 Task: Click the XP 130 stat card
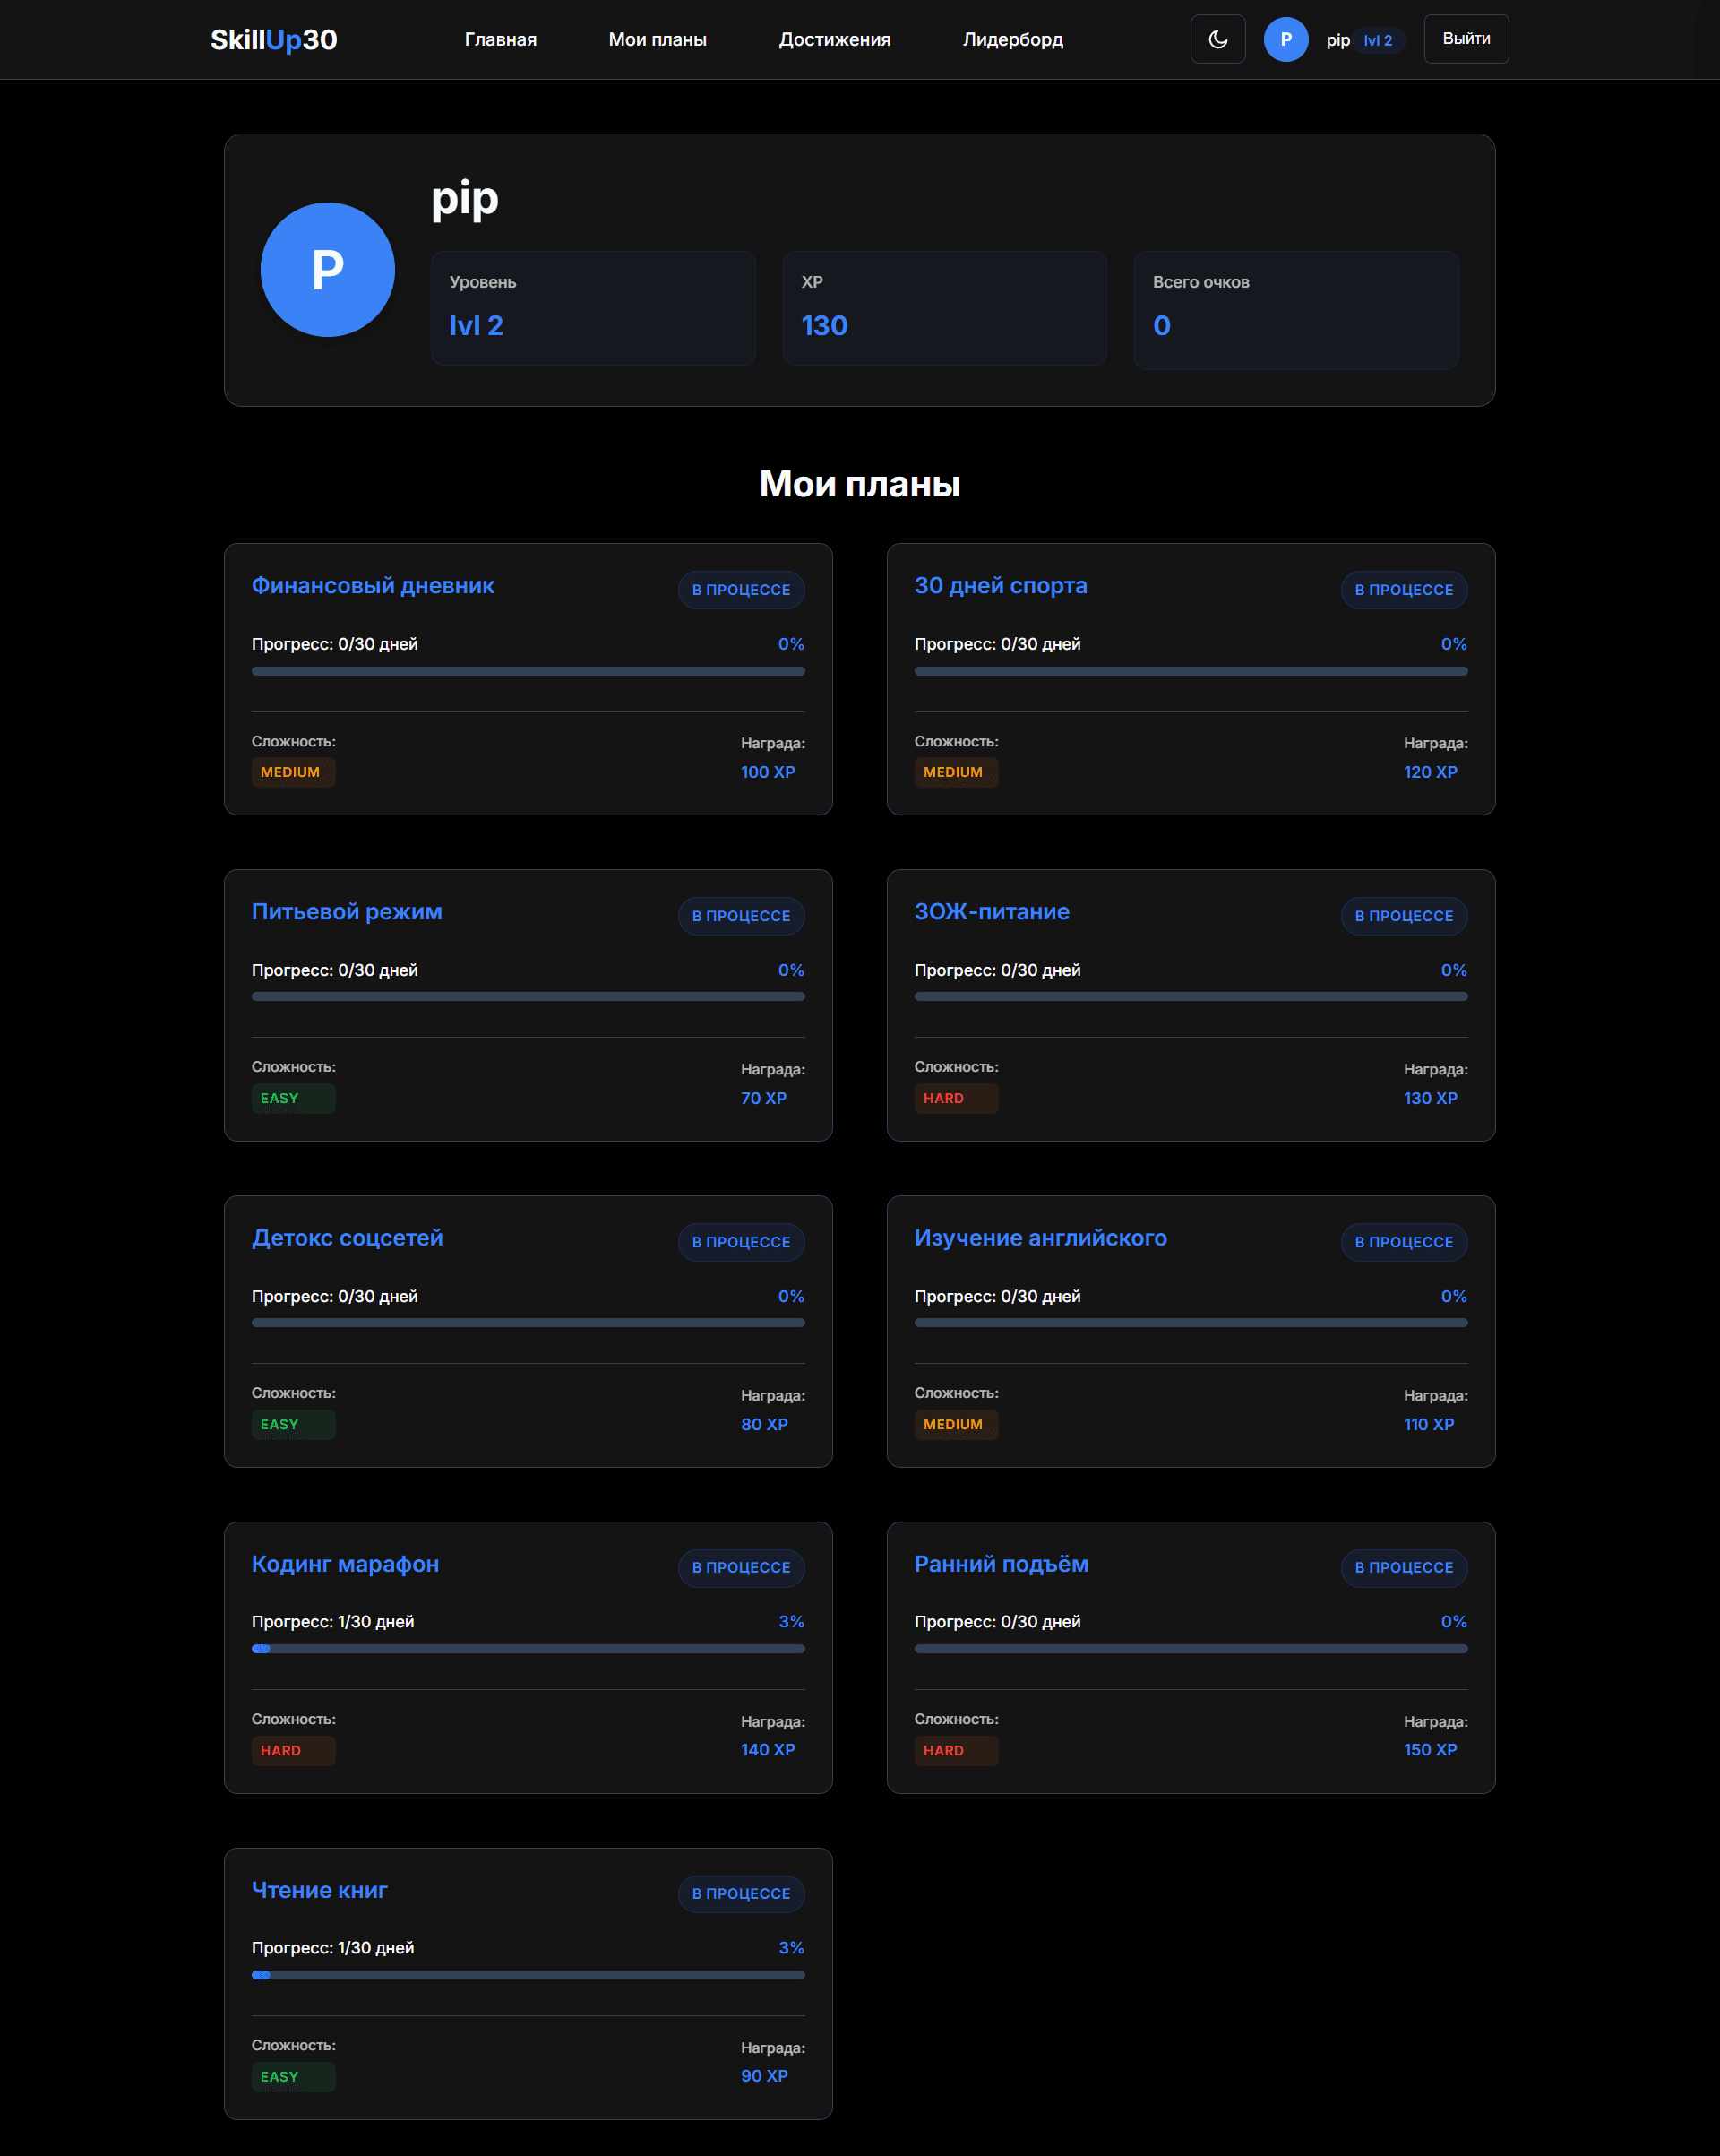944,308
